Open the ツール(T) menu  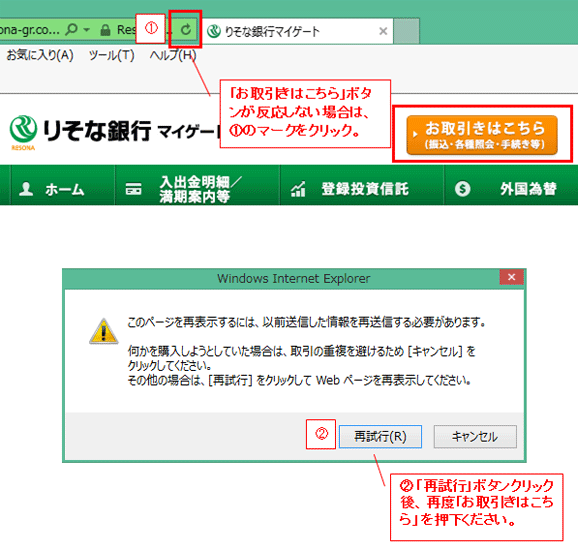pyautogui.click(x=111, y=55)
